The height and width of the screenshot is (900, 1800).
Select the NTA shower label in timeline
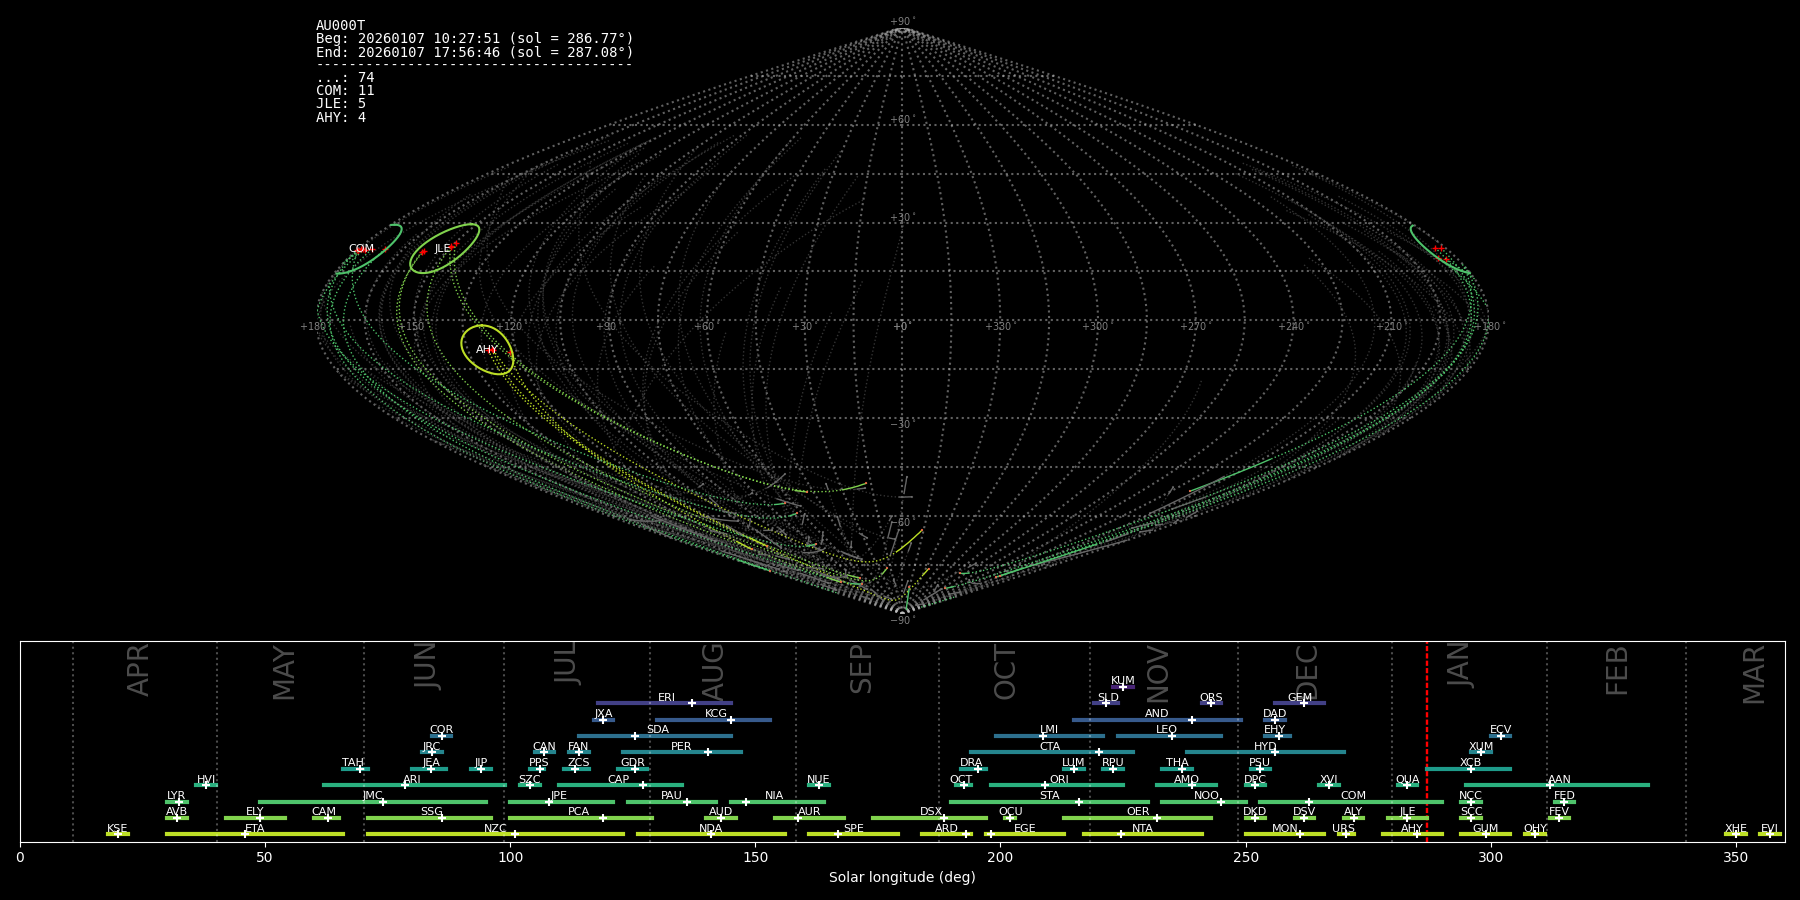1142,829
